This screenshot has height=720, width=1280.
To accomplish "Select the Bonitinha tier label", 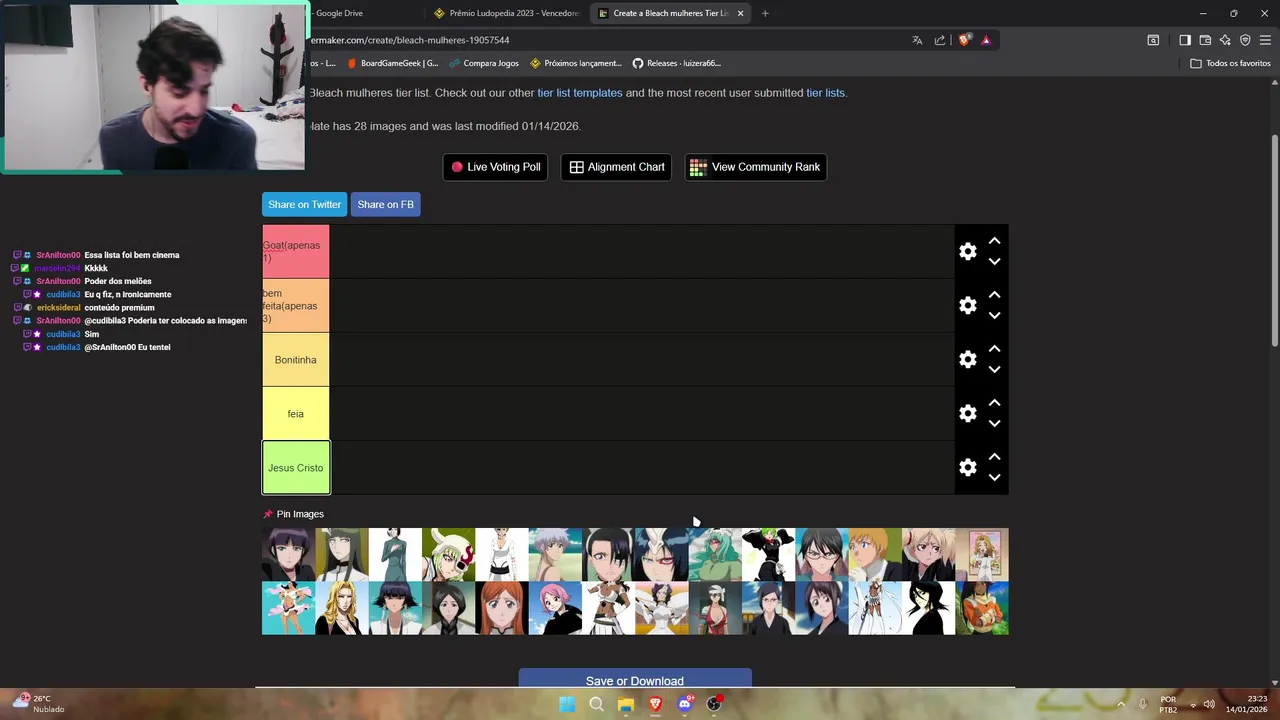I will (295, 360).
